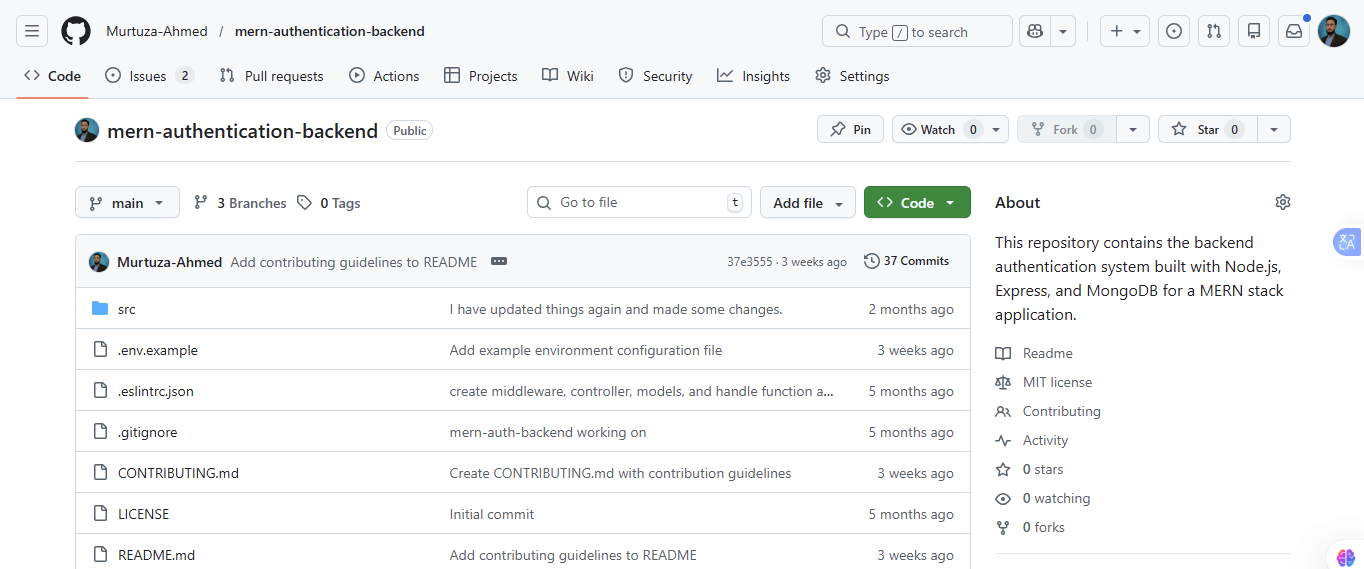Watch the repository
The height and width of the screenshot is (569, 1364).
click(939, 129)
